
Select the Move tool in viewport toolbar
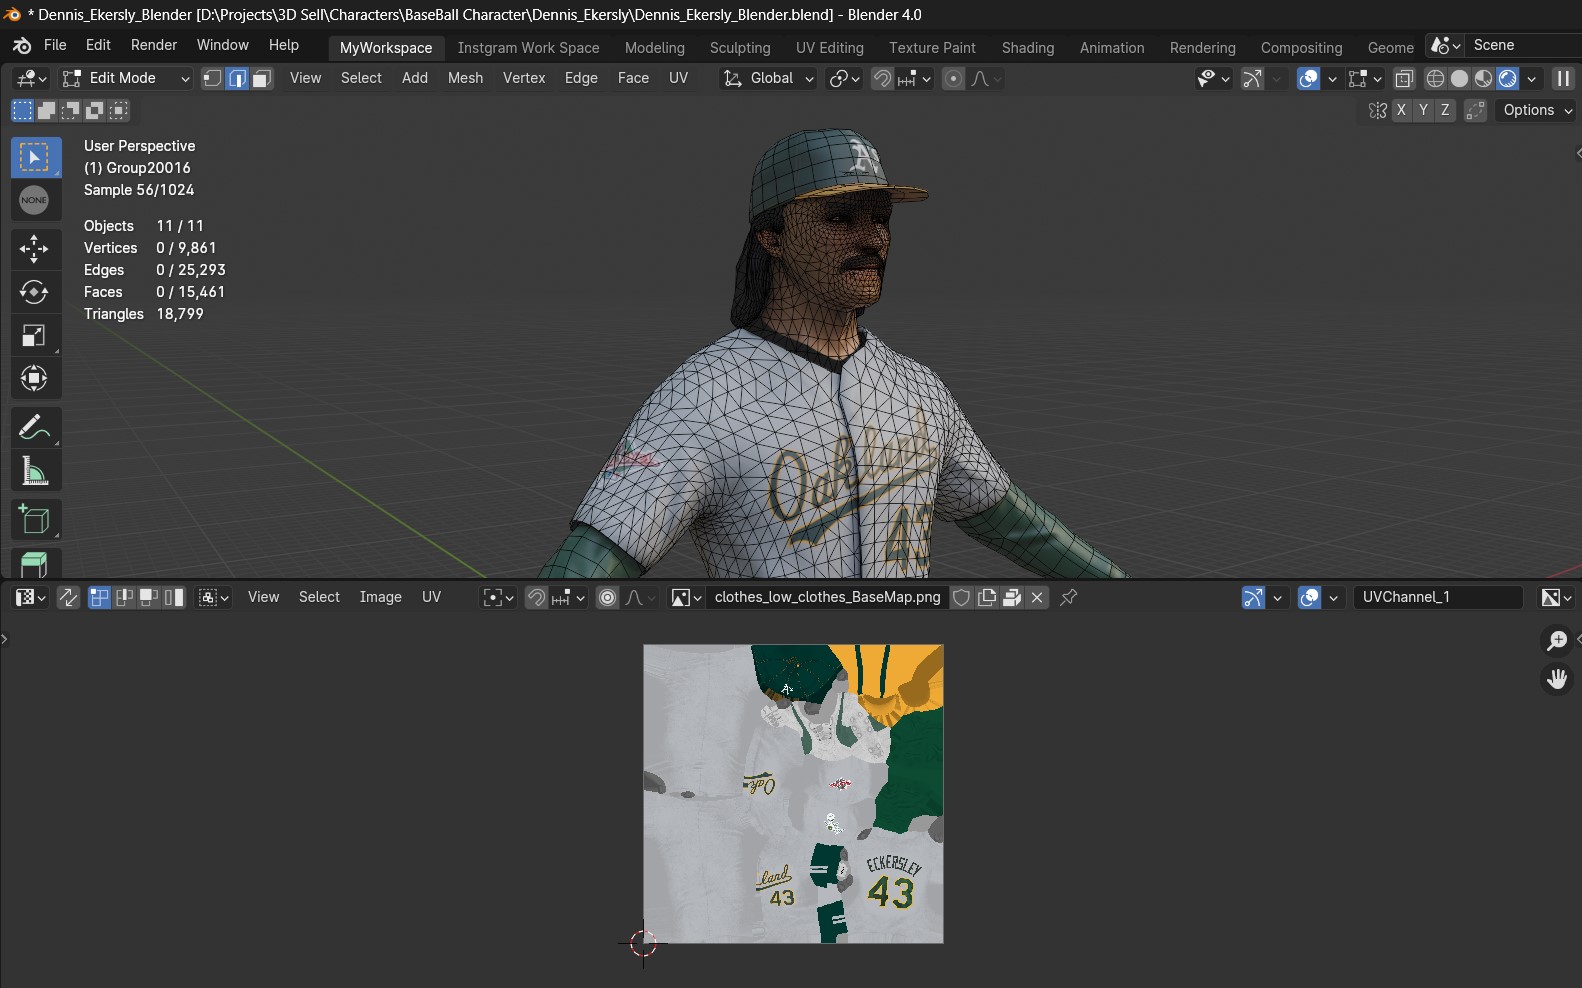tap(35, 248)
